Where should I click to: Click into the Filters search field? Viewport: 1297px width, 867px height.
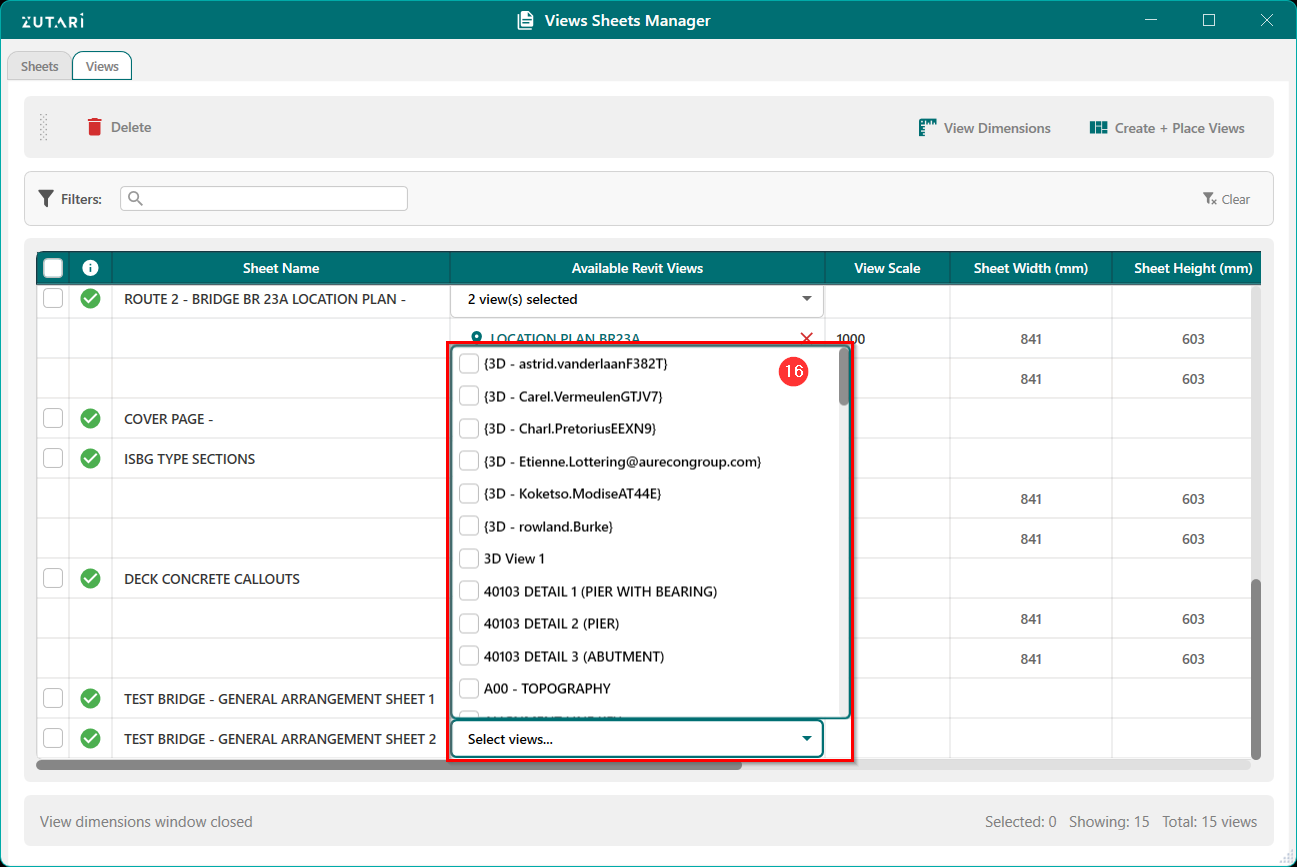[x=270, y=199]
